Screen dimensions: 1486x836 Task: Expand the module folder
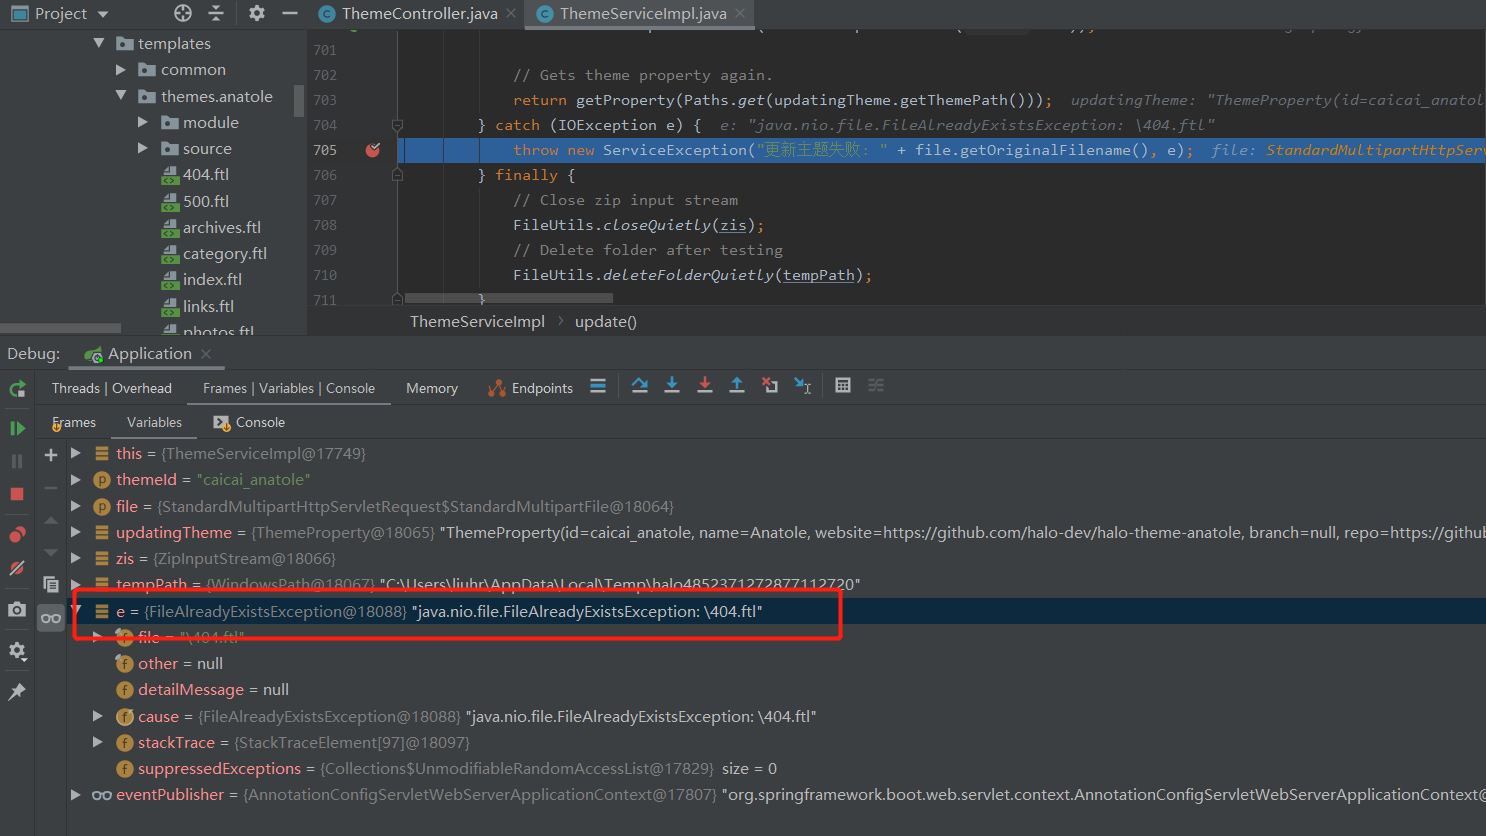coord(143,122)
